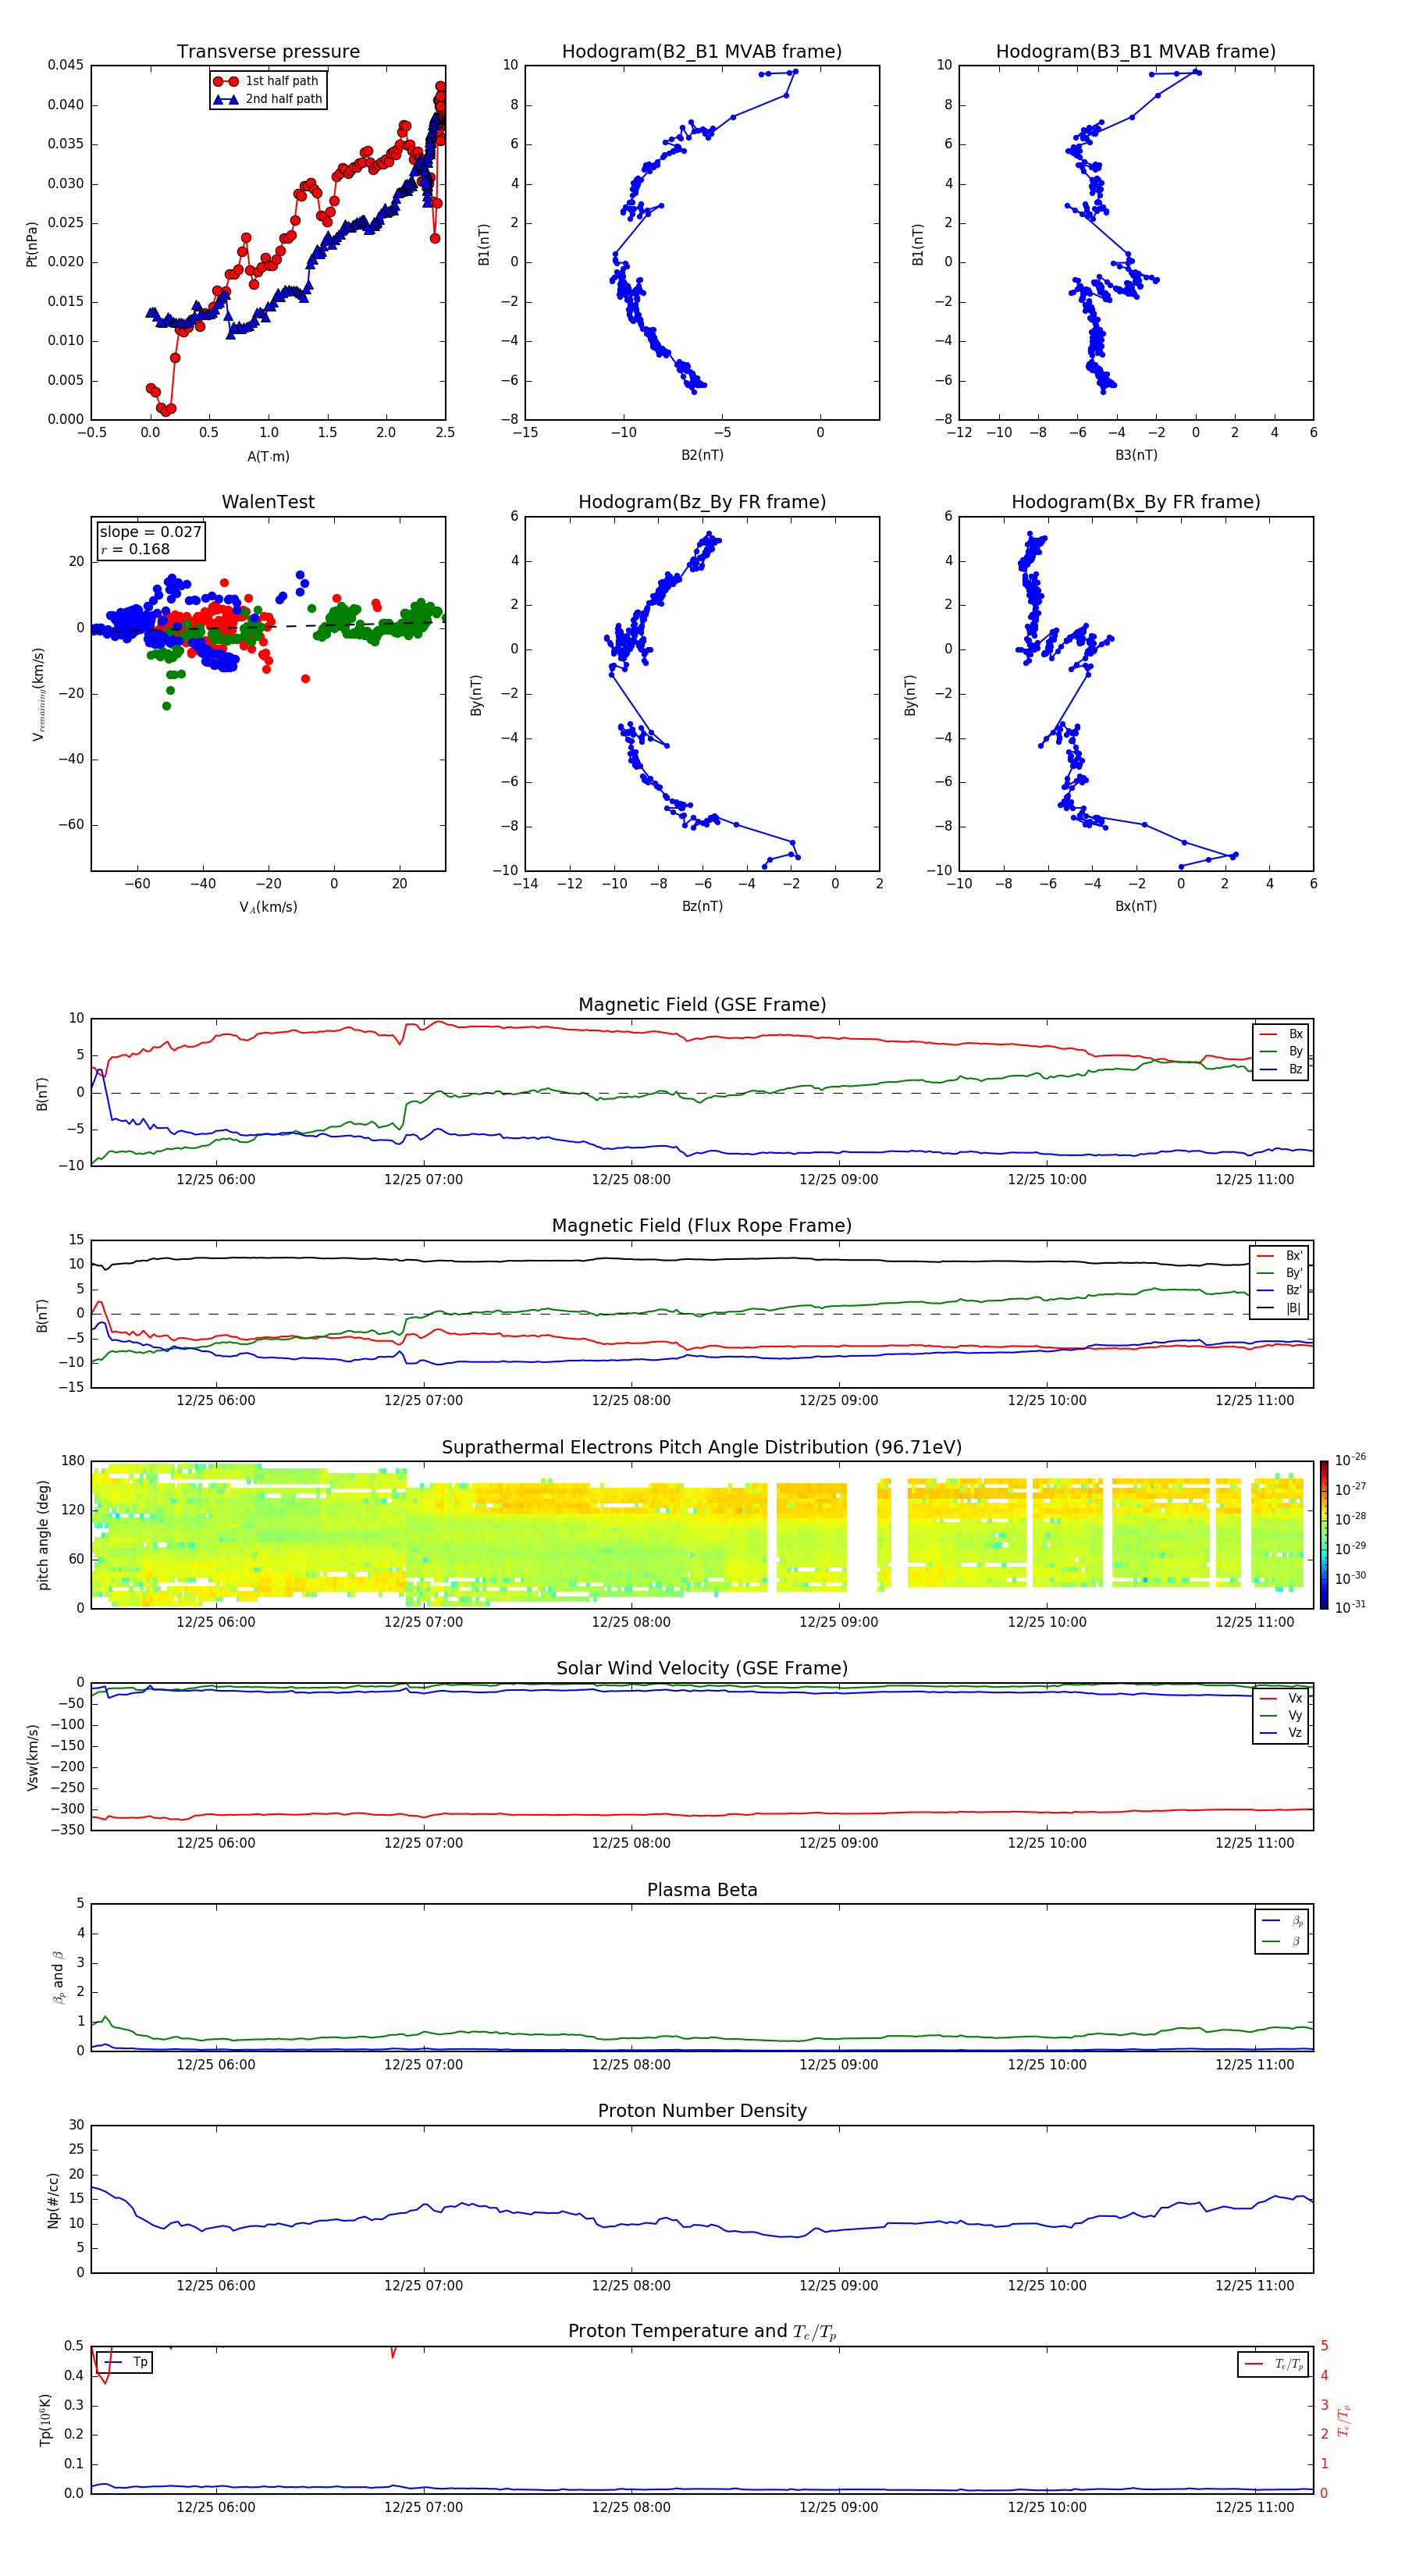Select Vy in the velocity legend
Image resolution: width=1405 pixels, height=2576 pixels.
(x=1281, y=1716)
